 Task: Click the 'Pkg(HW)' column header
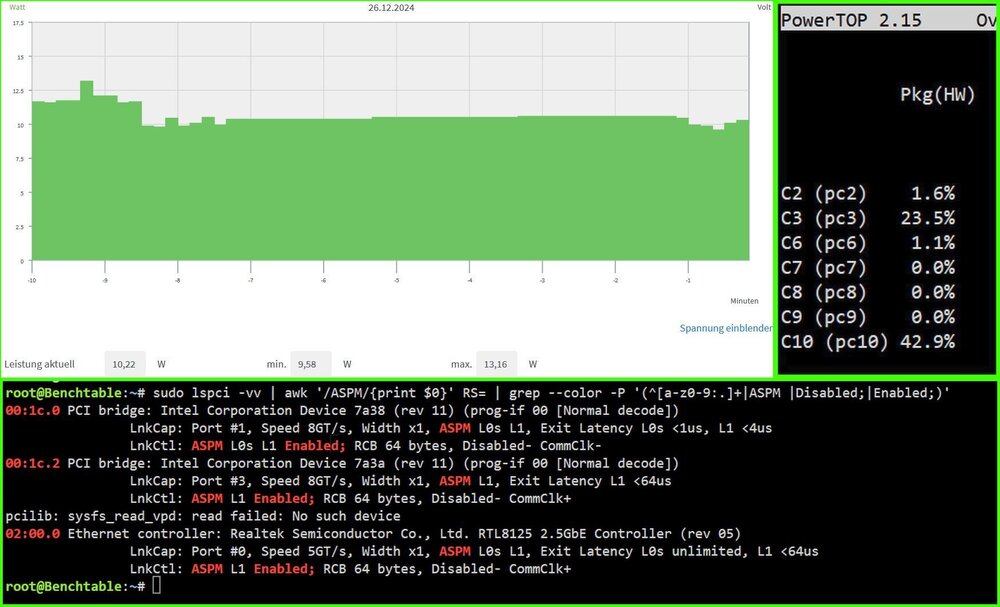point(938,95)
